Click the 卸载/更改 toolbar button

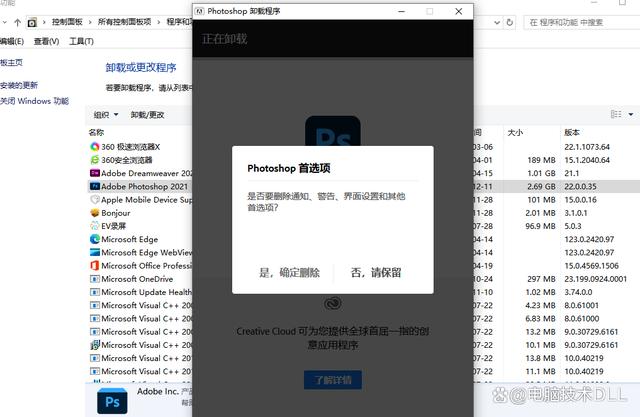point(147,115)
